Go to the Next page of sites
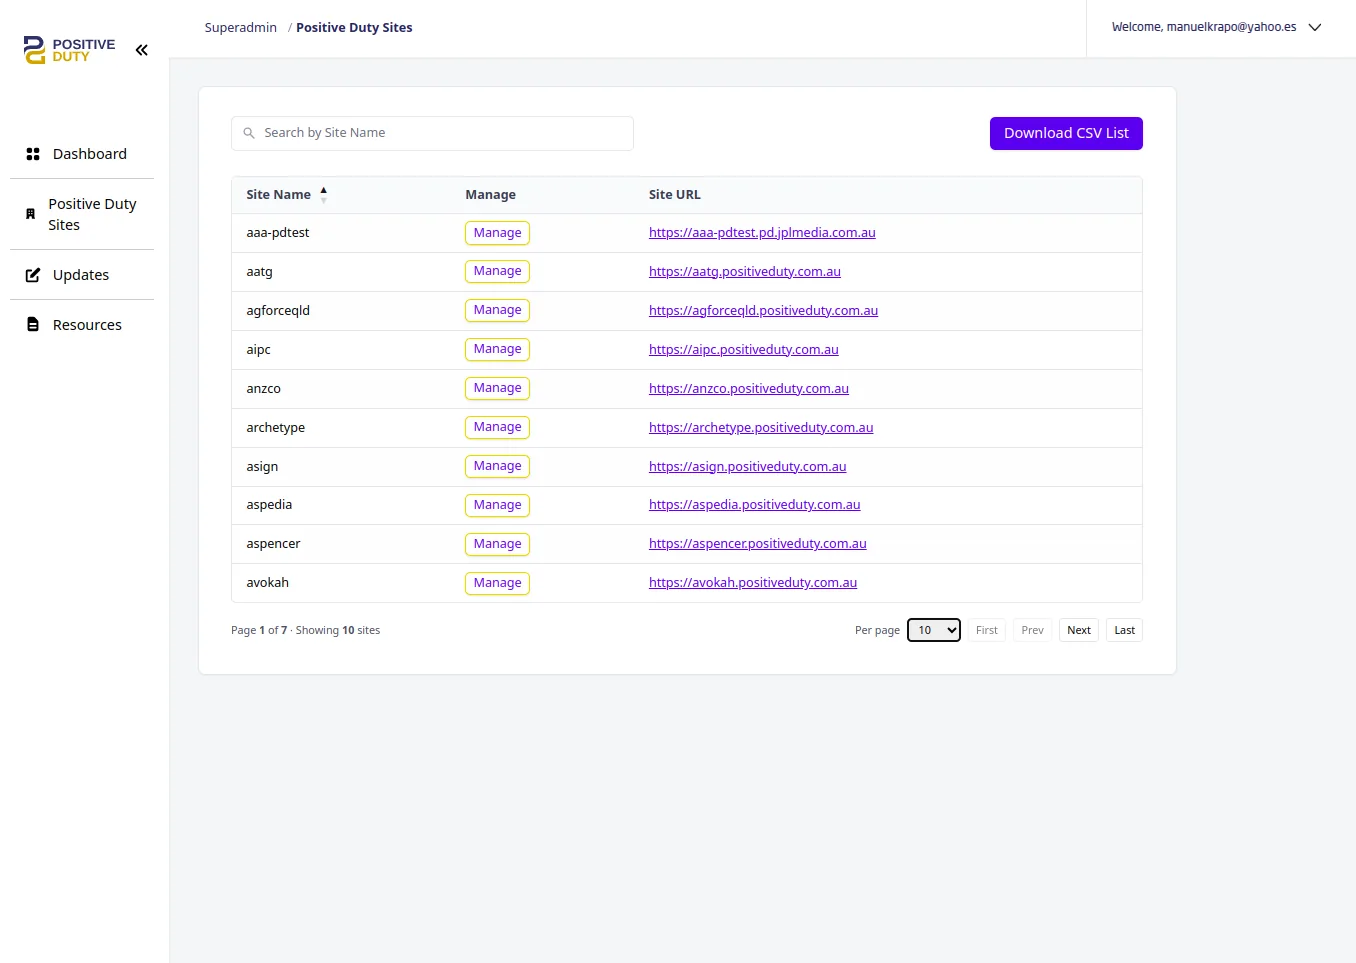Screen dimensions: 1356x963 (x=1078, y=630)
